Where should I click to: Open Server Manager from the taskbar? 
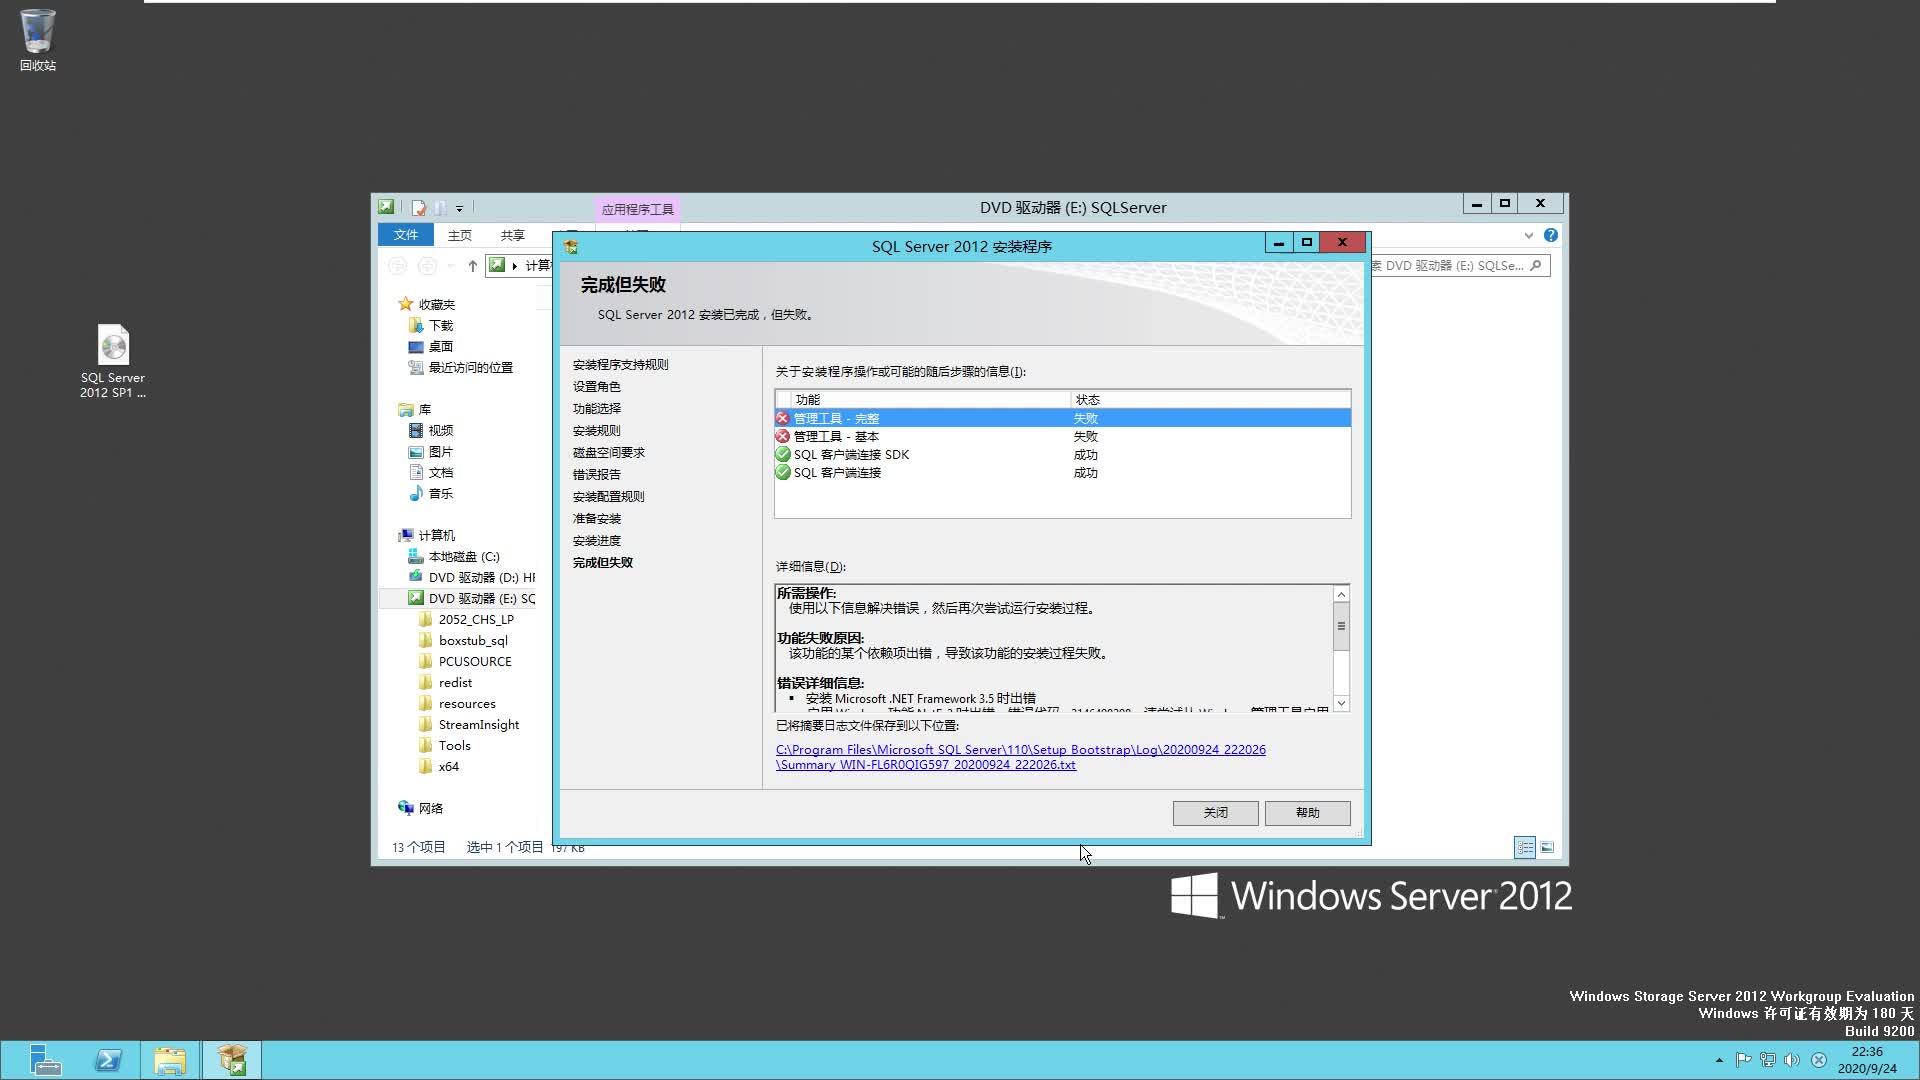[45, 1060]
